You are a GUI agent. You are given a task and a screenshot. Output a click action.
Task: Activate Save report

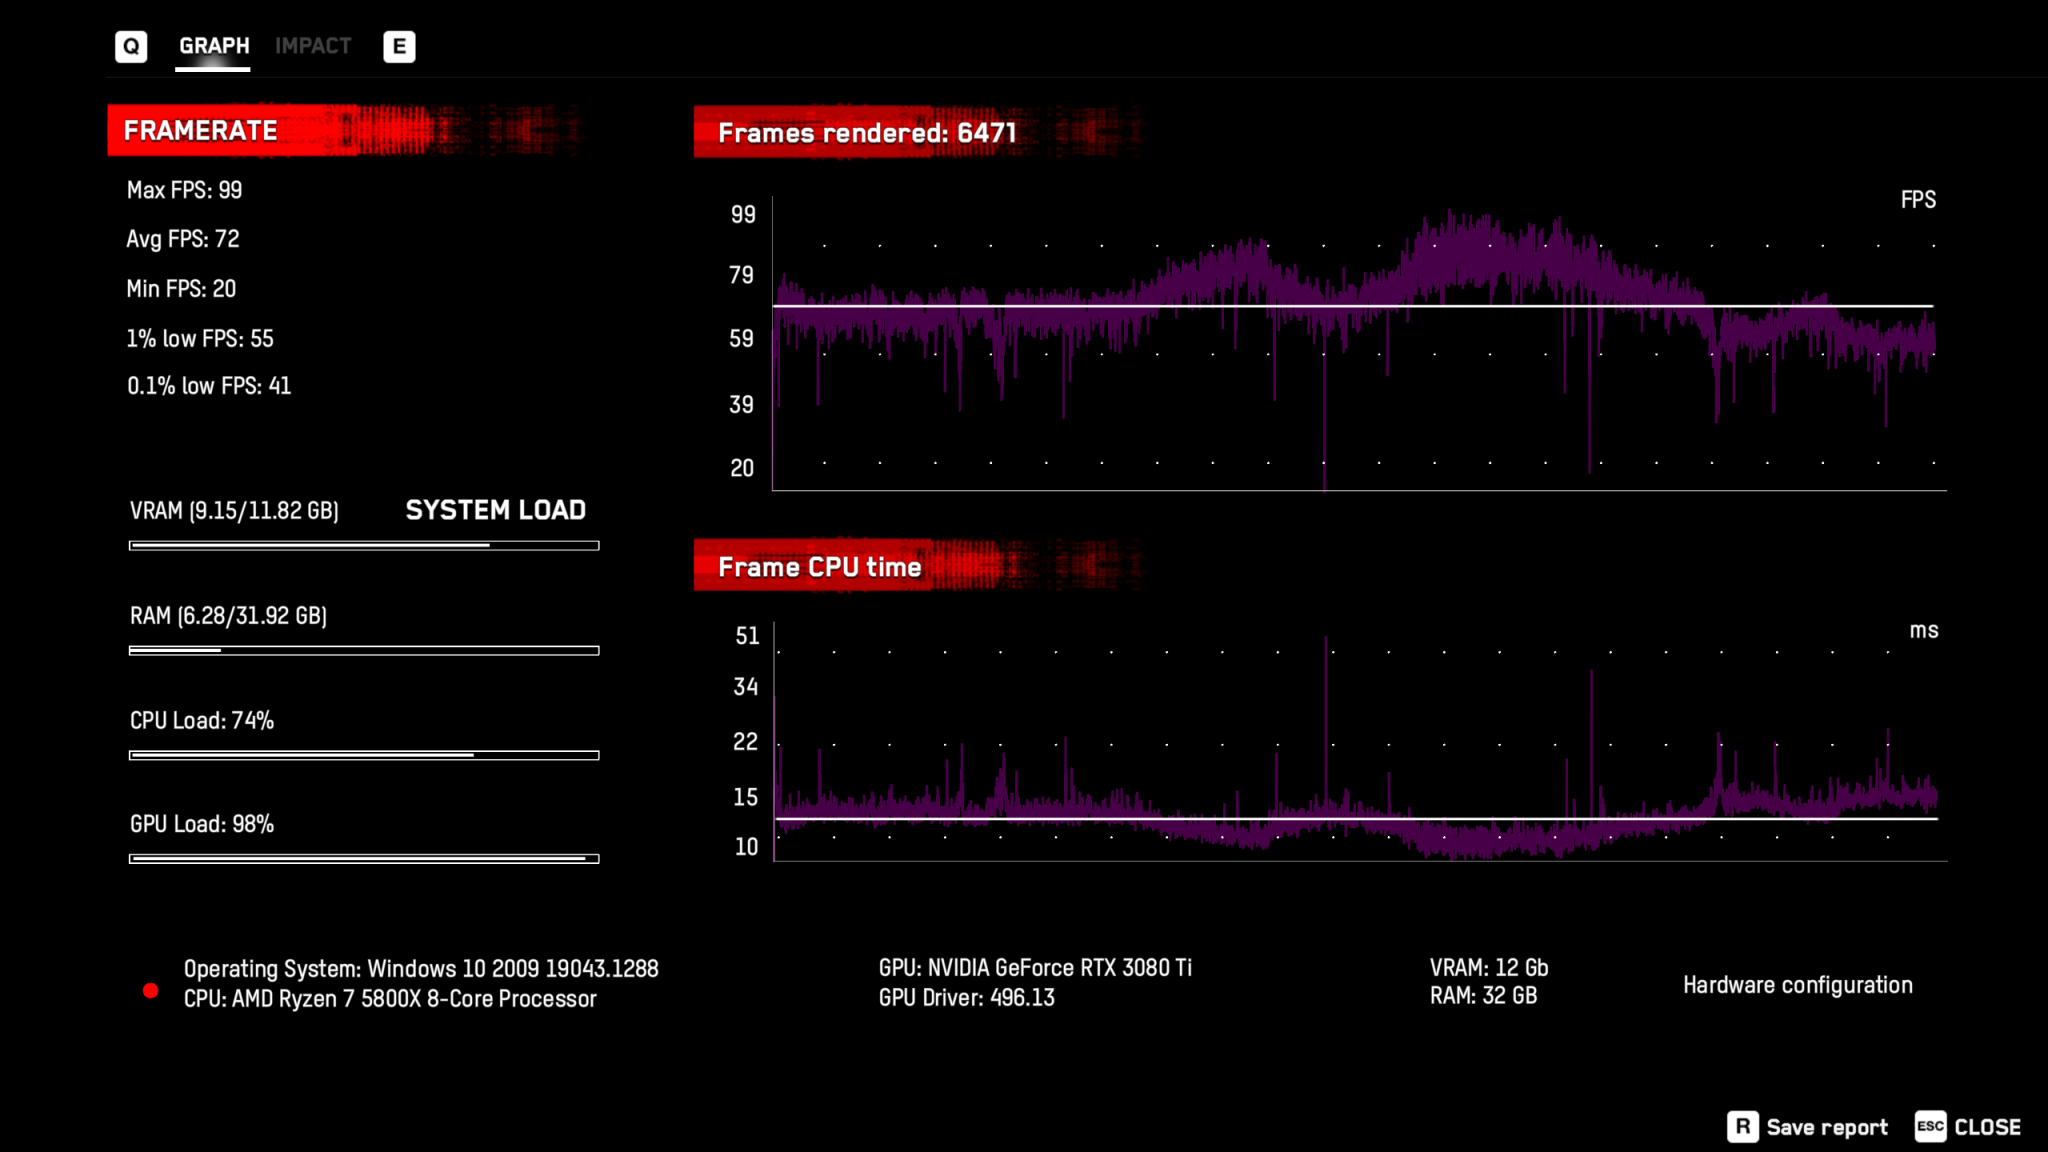click(x=1826, y=1127)
